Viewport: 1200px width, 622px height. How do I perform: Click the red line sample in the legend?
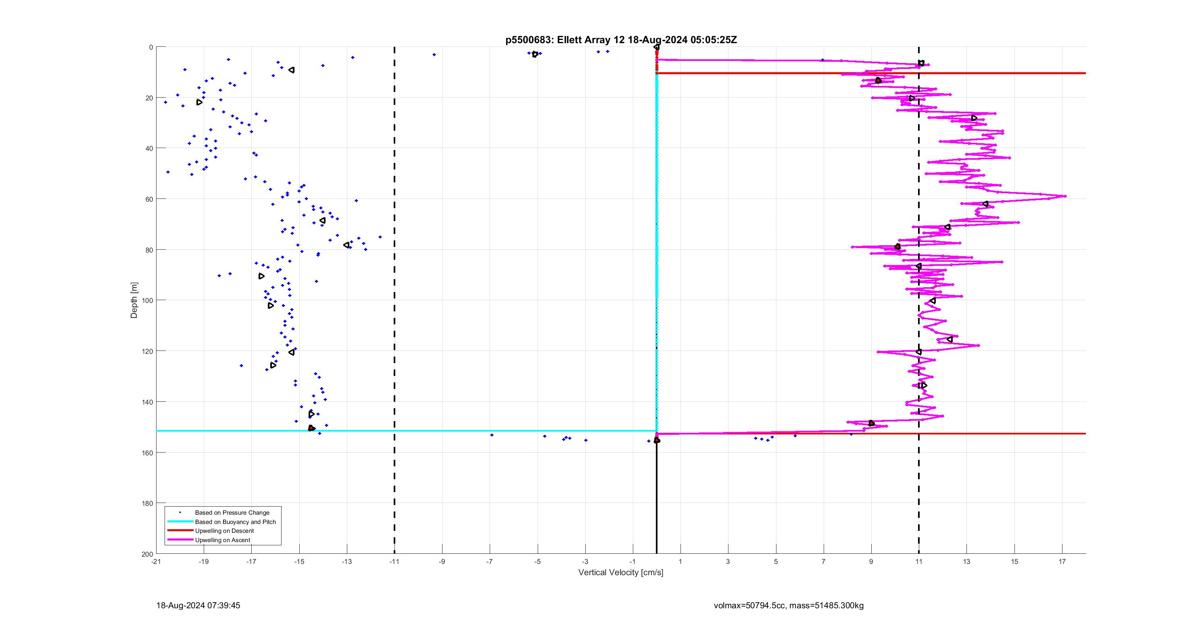(179, 530)
